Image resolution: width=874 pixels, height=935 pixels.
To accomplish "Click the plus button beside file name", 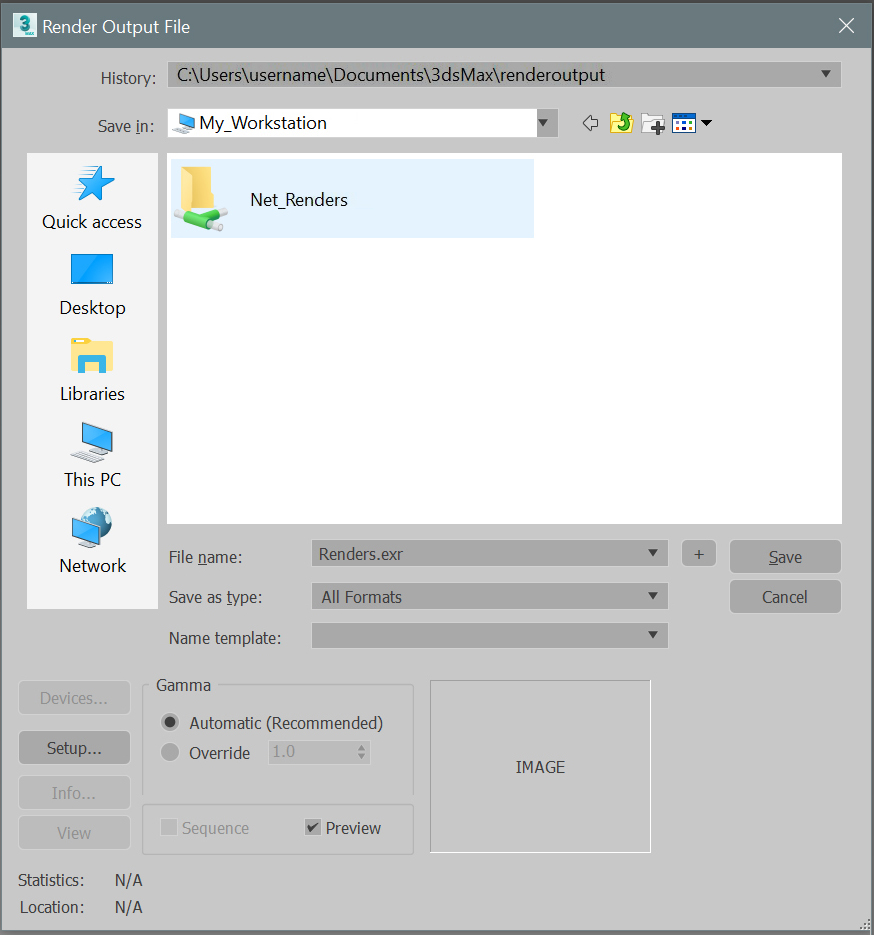I will (x=698, y=552).
